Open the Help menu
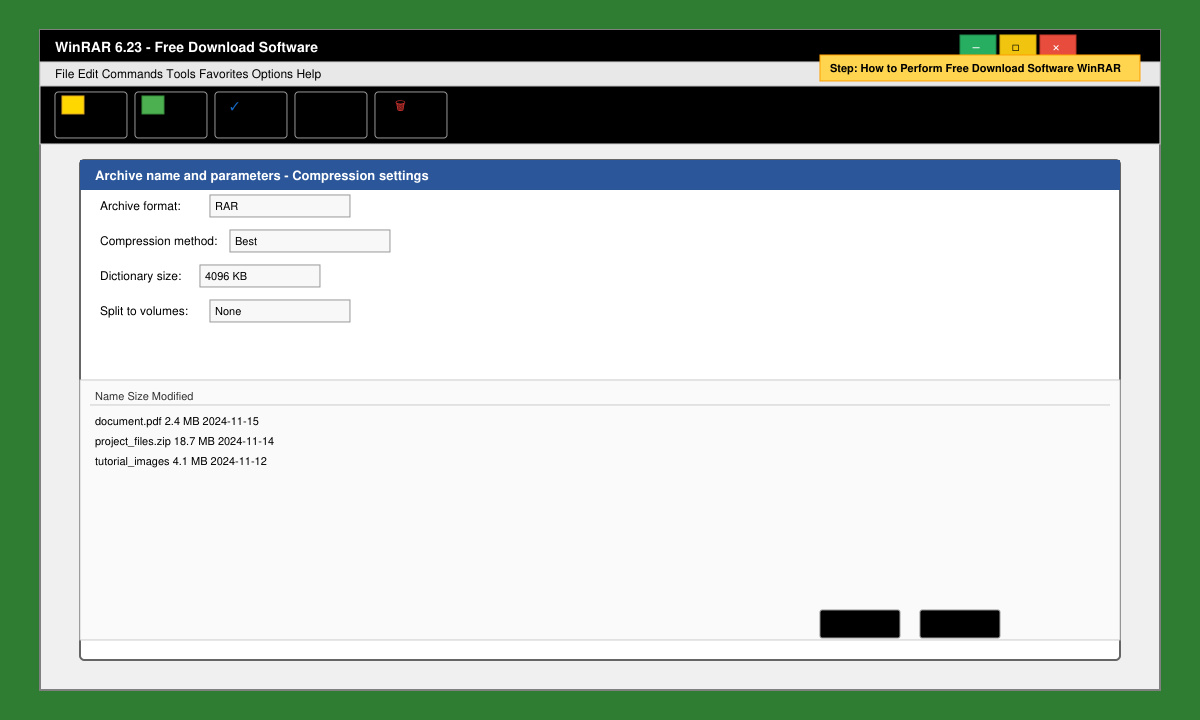Screen dimensions: 1200x720 309,74
